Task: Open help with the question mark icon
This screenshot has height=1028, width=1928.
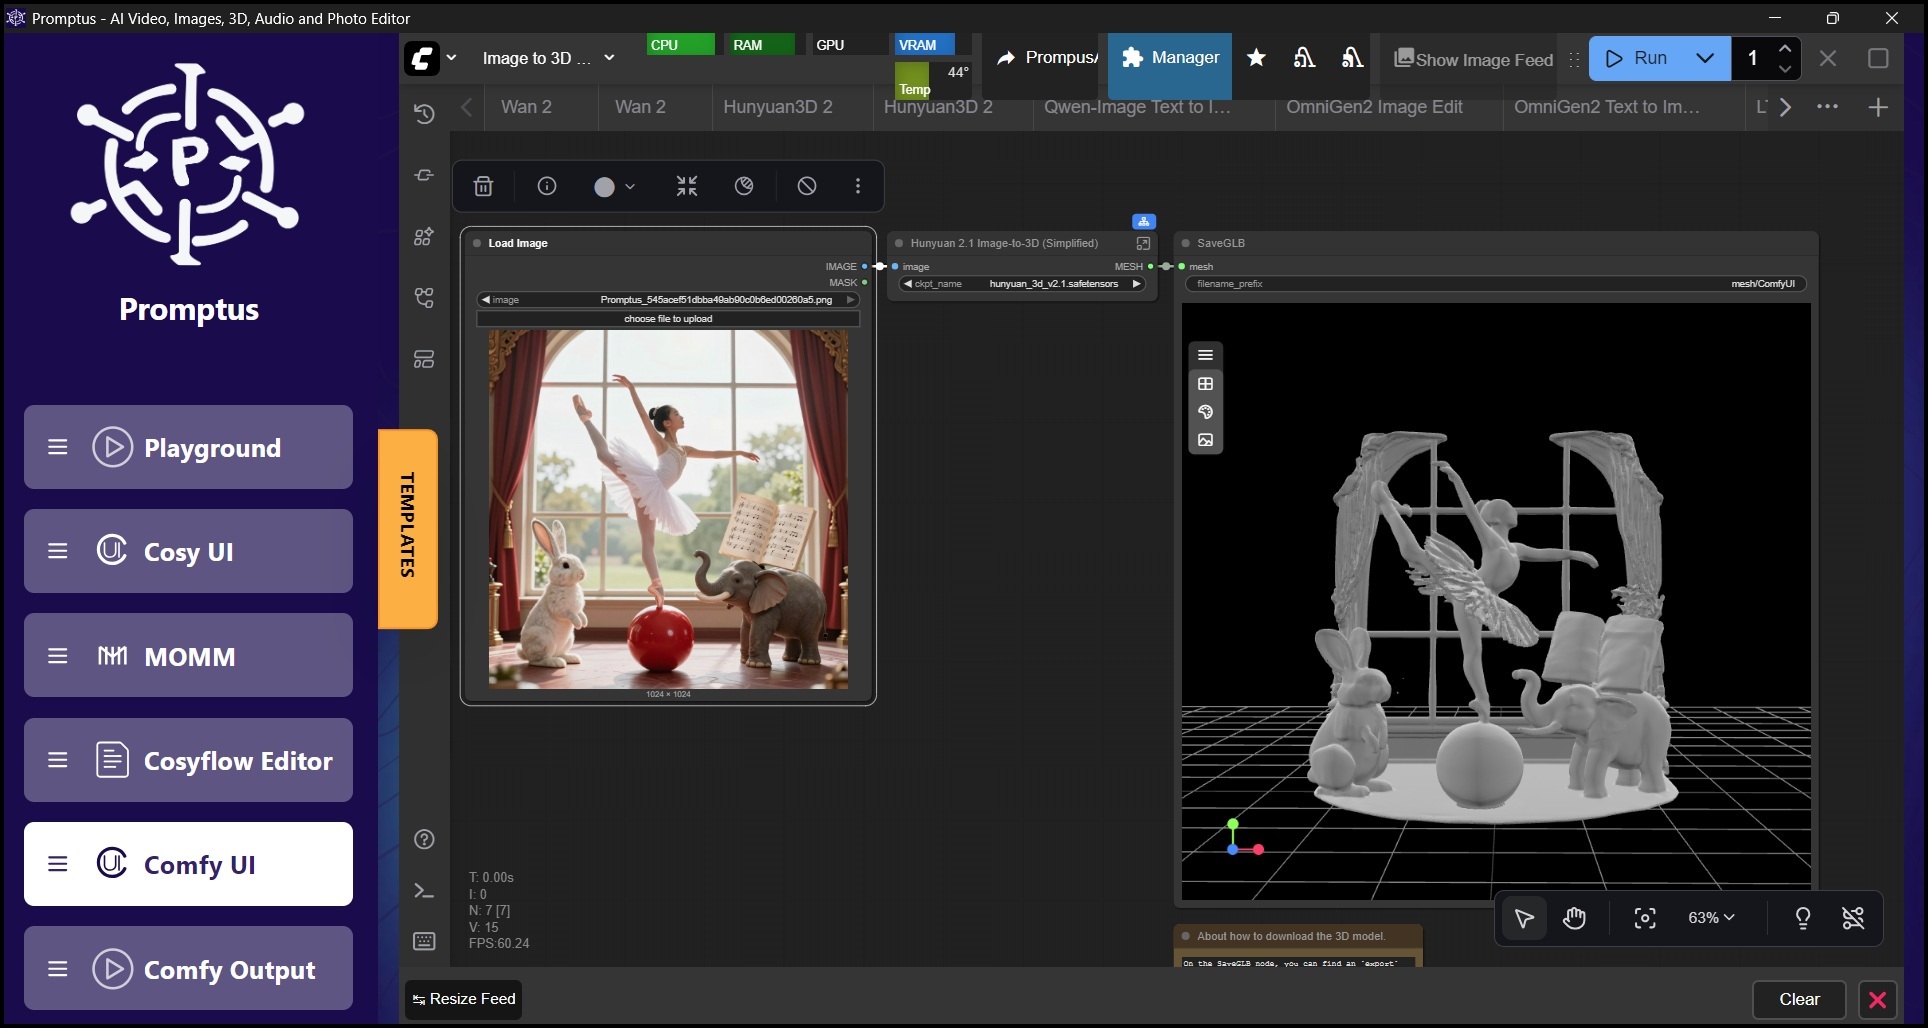Action: [424, 840]
